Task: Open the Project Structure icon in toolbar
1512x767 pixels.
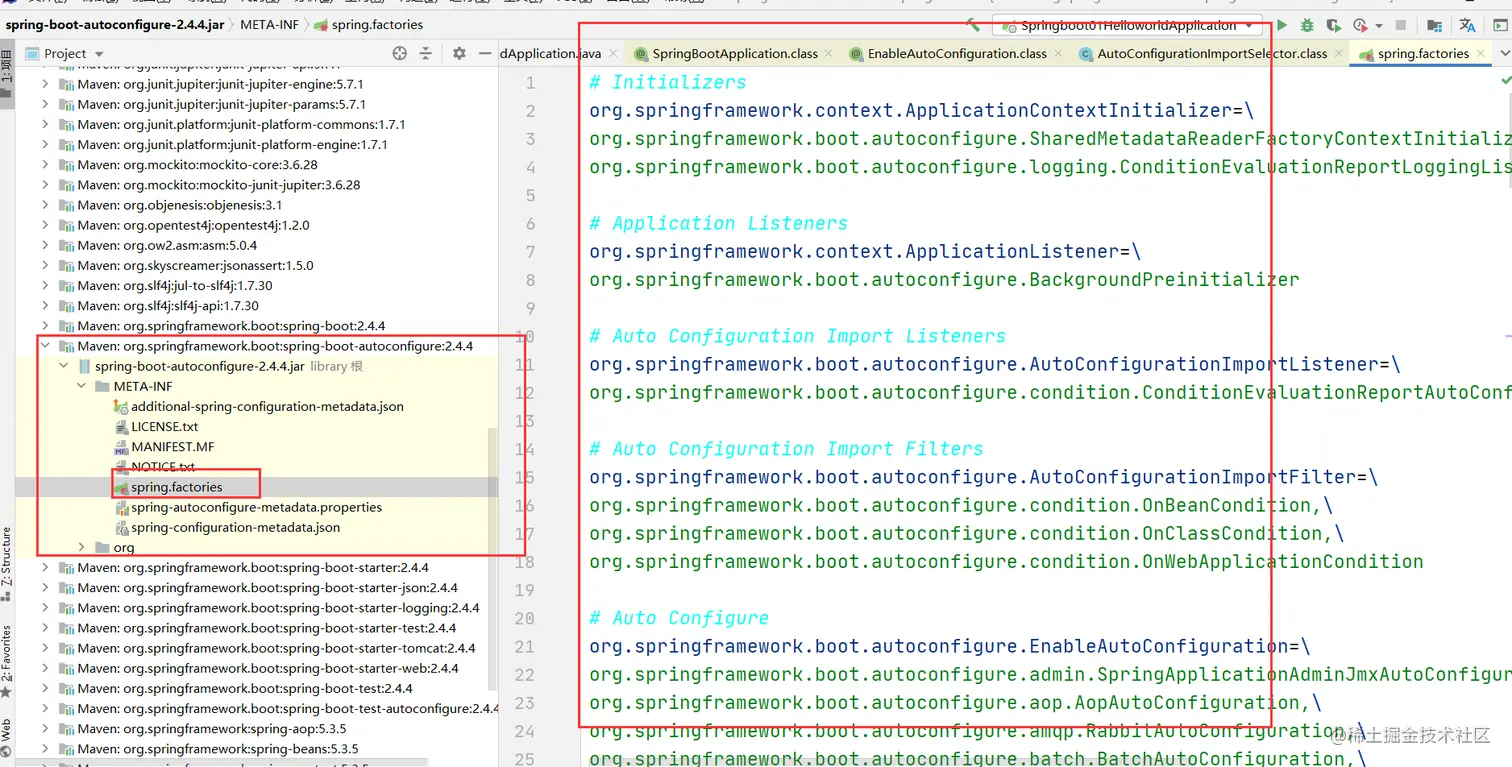Action: tap(1435, 25)
